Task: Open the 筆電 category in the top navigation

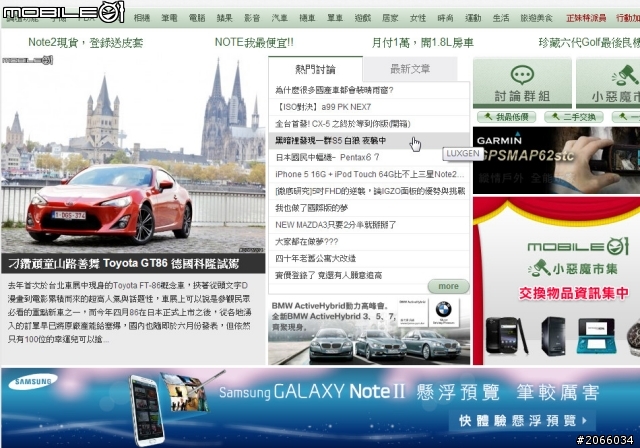Action: point(169,18)
